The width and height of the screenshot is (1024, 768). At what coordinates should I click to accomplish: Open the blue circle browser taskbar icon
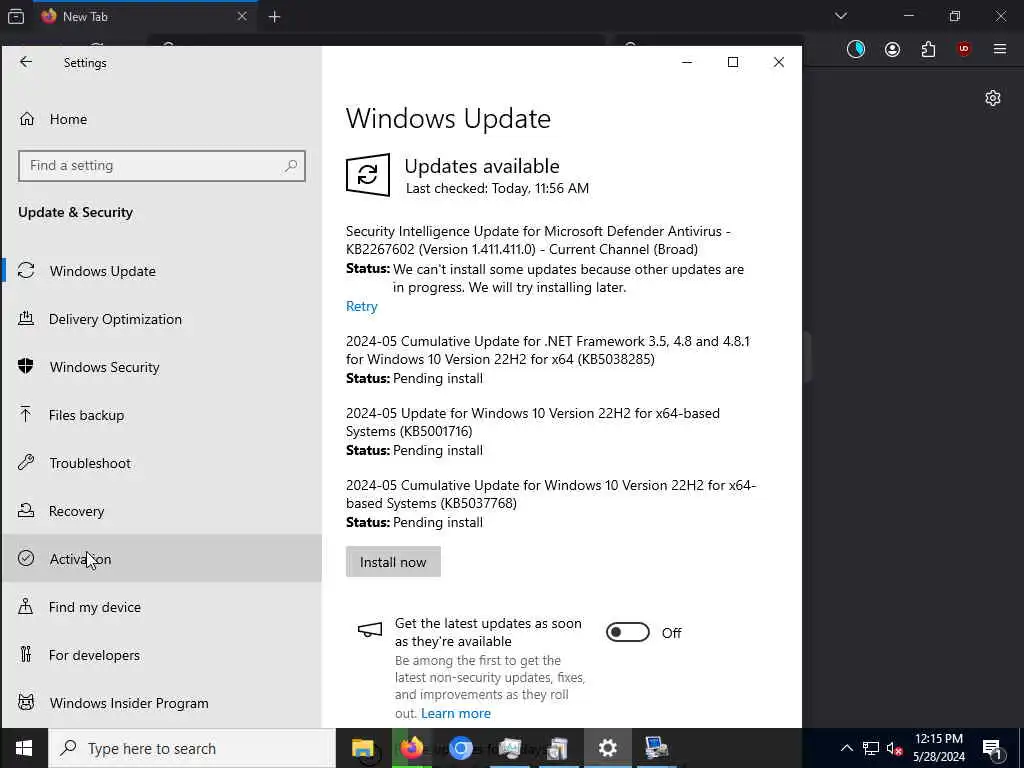pyautogui.click(x=460, y=748)
